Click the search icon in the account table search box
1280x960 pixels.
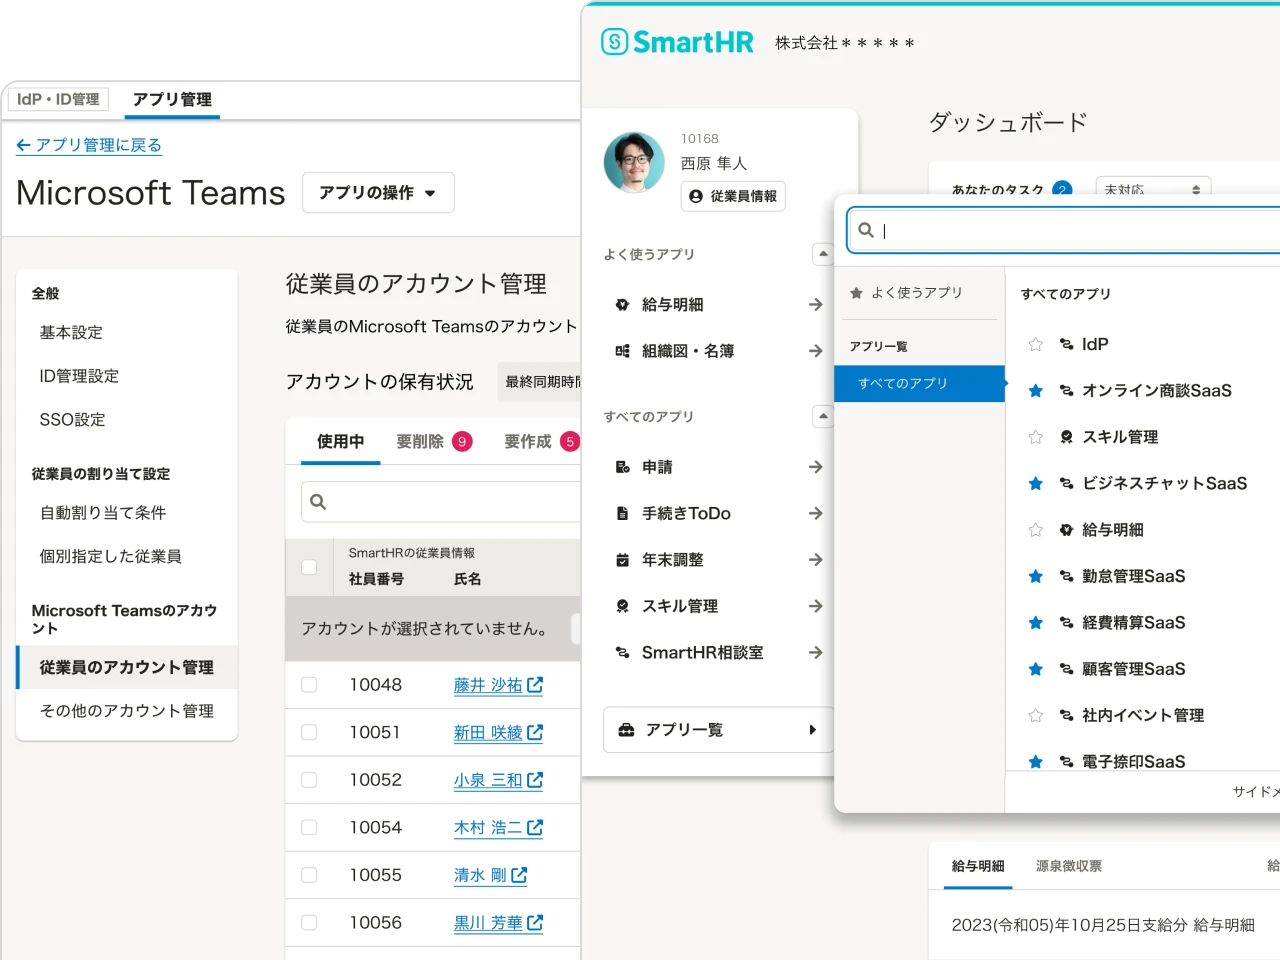(x=318, y=502)
